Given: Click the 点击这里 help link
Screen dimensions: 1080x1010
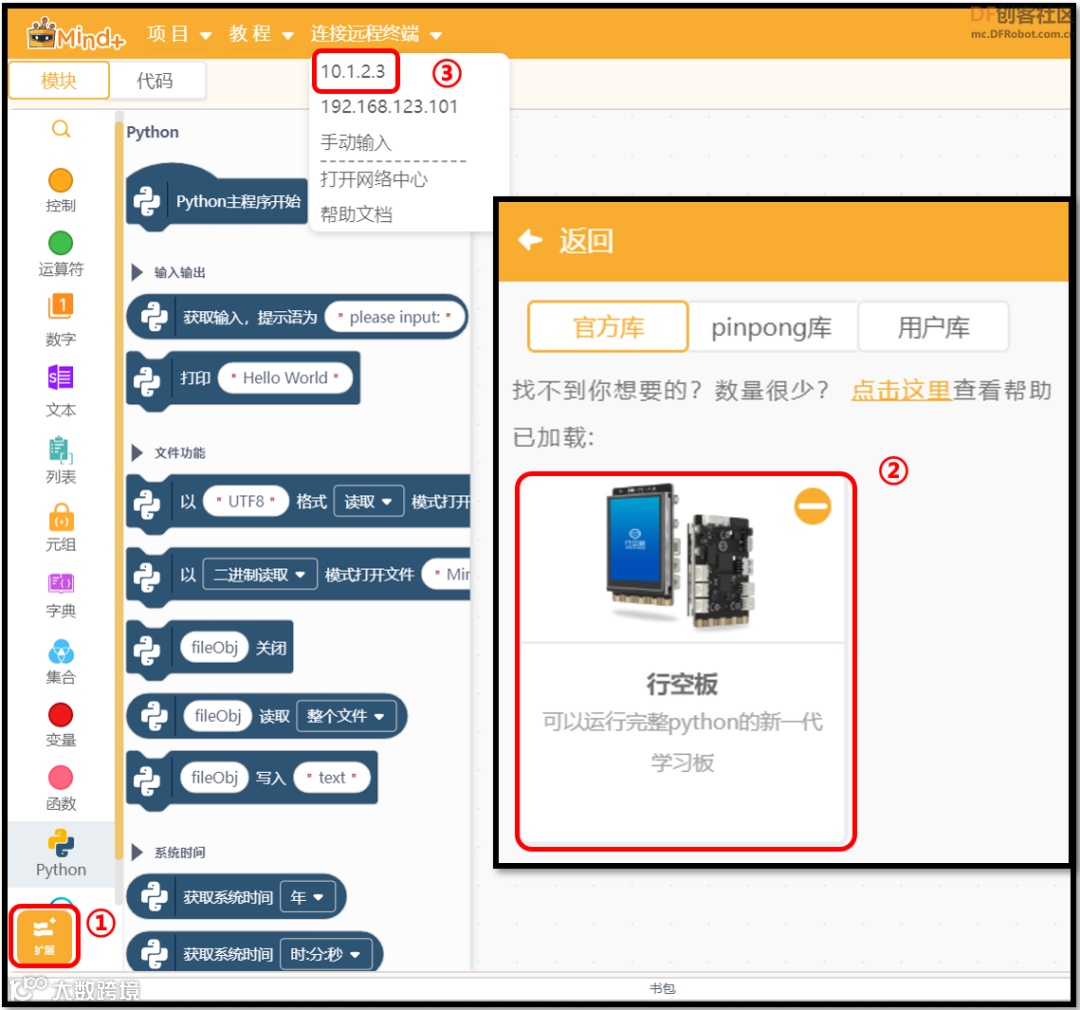Looking at the screenshot, I should pyautogui.click(x=901, y=391).
